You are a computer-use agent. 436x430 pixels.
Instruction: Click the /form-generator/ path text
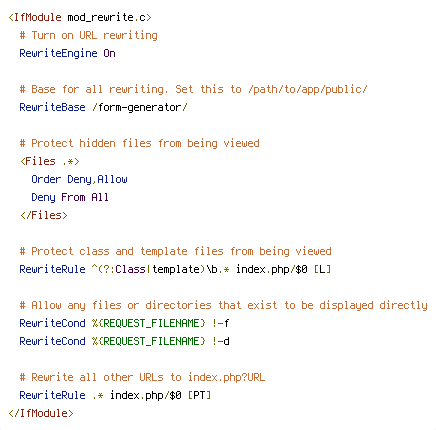[140, 107]
